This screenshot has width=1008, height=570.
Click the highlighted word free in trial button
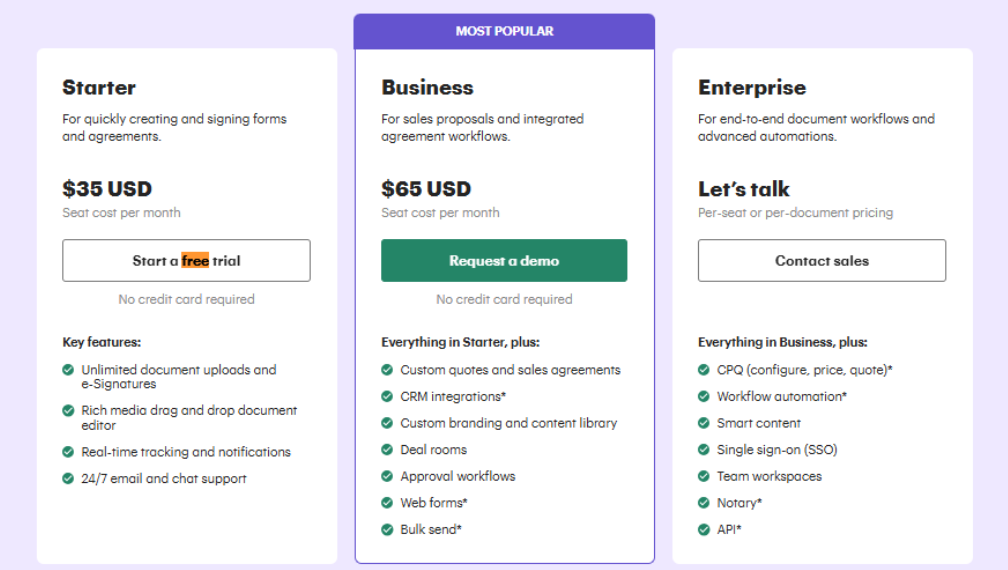(195, 260)
